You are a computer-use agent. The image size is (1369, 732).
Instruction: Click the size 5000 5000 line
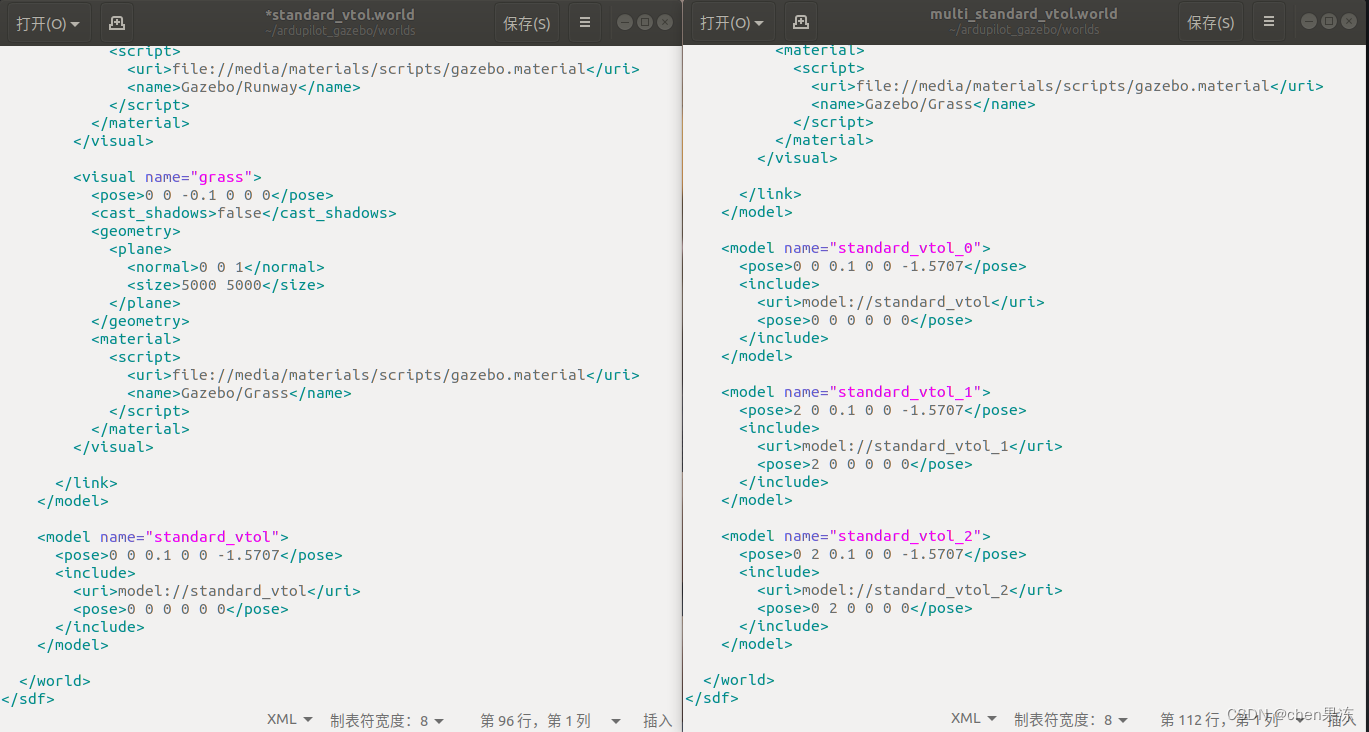tap(226, 285)
